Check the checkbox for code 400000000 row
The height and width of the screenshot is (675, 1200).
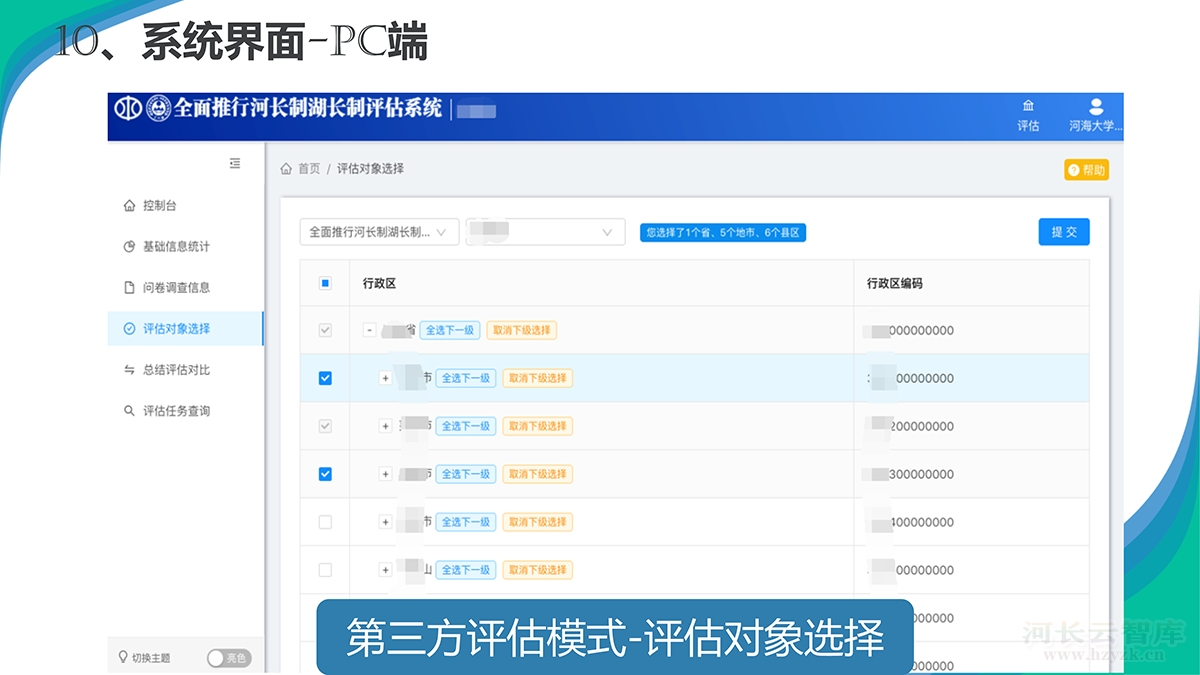click(x=325, y=522)
